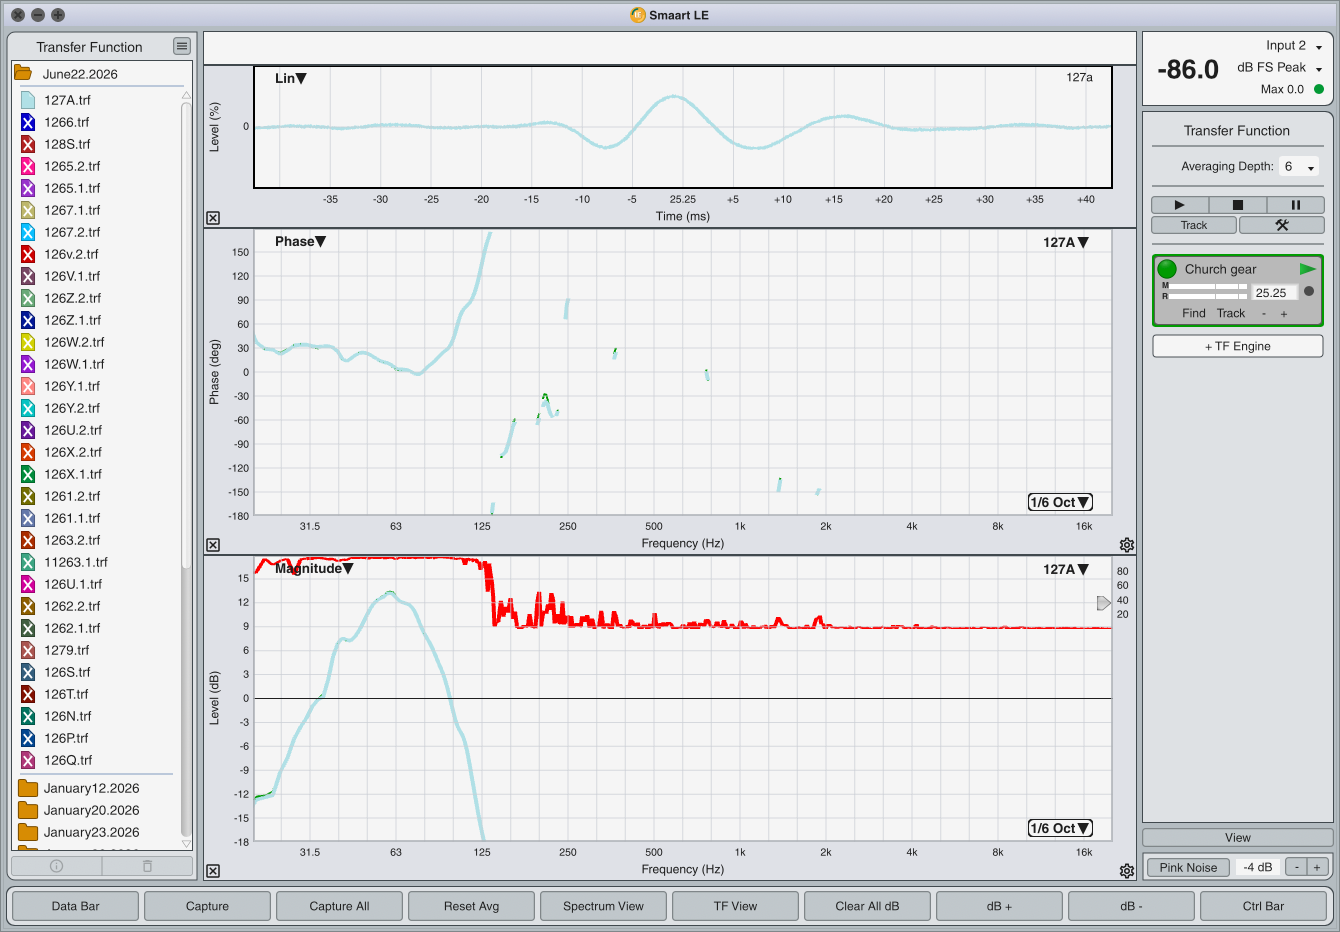This screenshot has height=932, width=1340.
Task: Open the Input 2 selector dropdown
Action: (x=1294, y=46)
